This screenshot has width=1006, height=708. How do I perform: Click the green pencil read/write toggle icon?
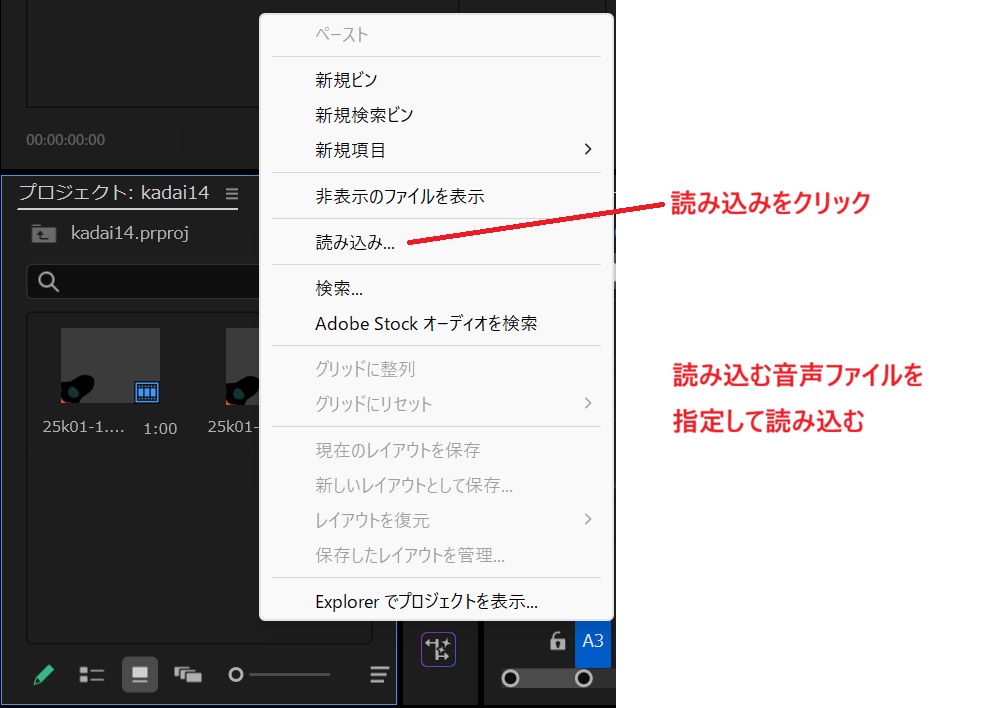tap(43, 675)
